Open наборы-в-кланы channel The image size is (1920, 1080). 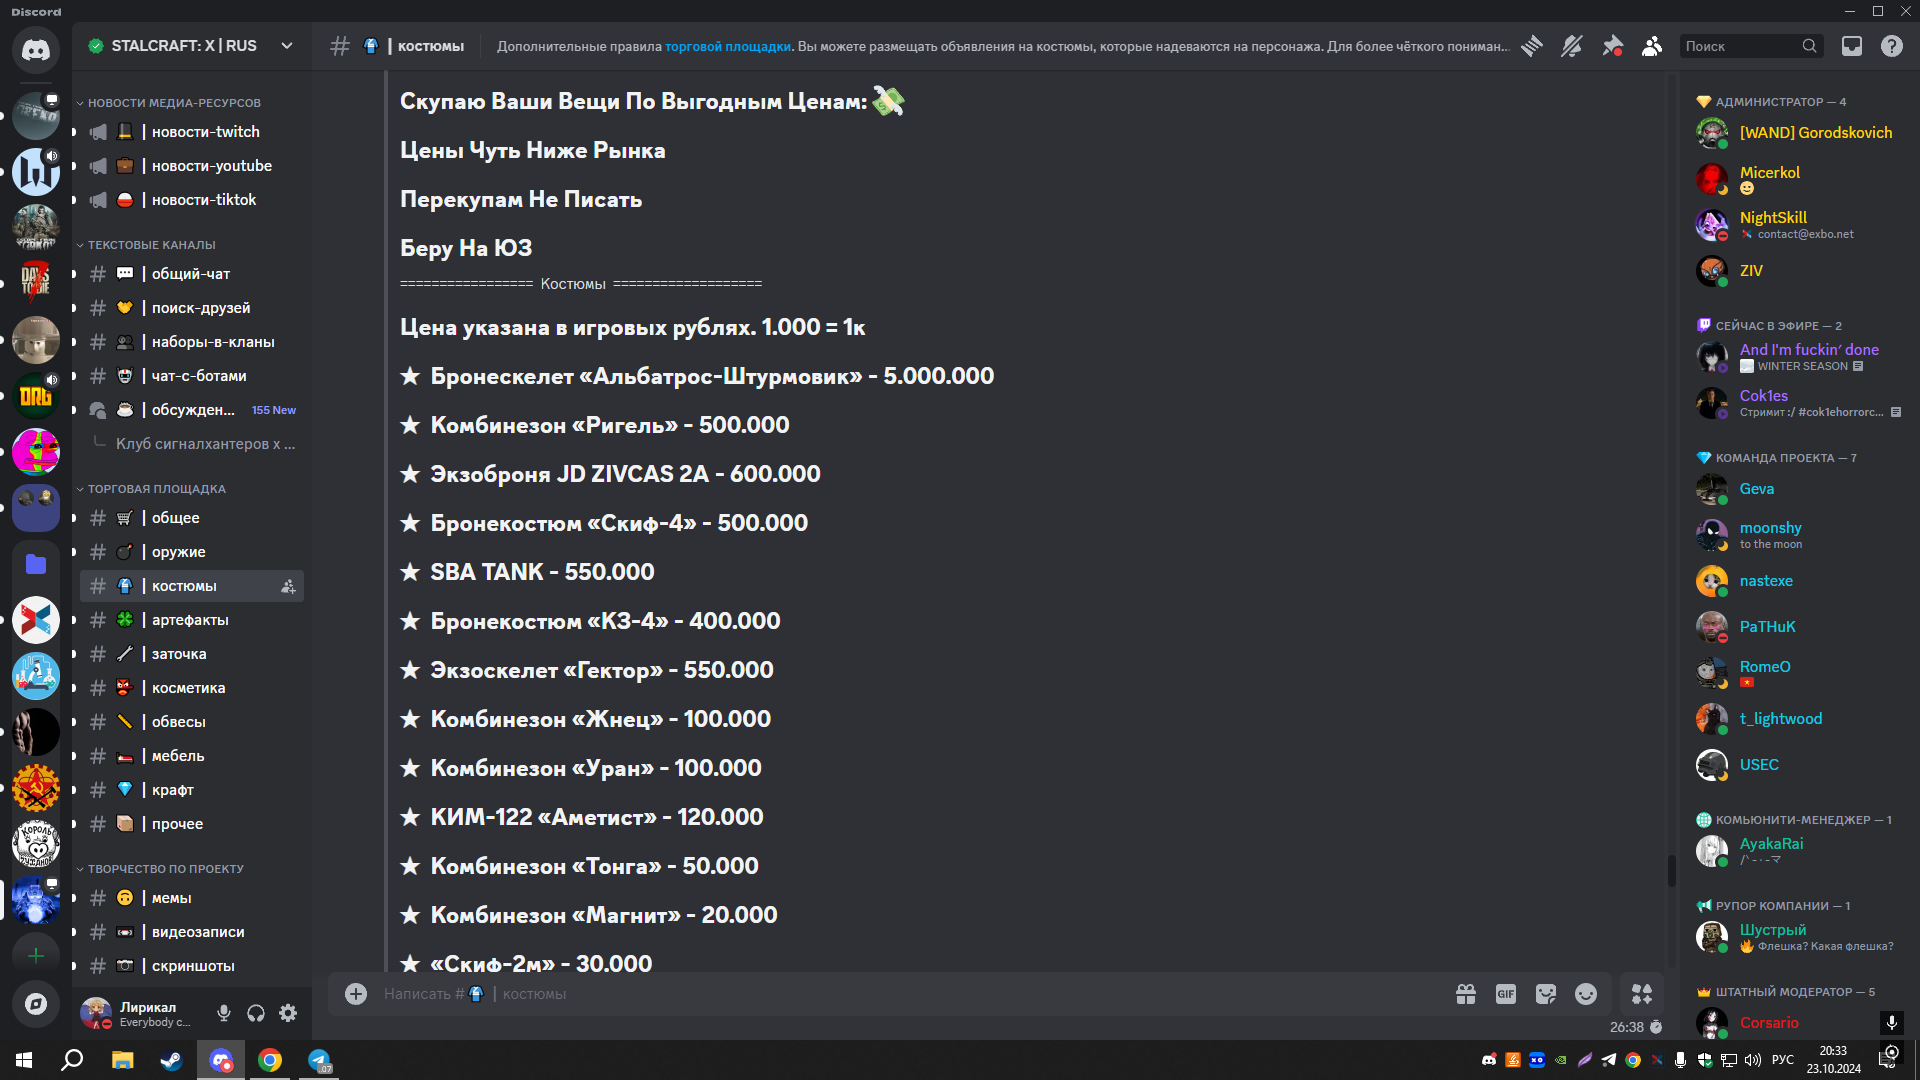click(x=192, y=342)
